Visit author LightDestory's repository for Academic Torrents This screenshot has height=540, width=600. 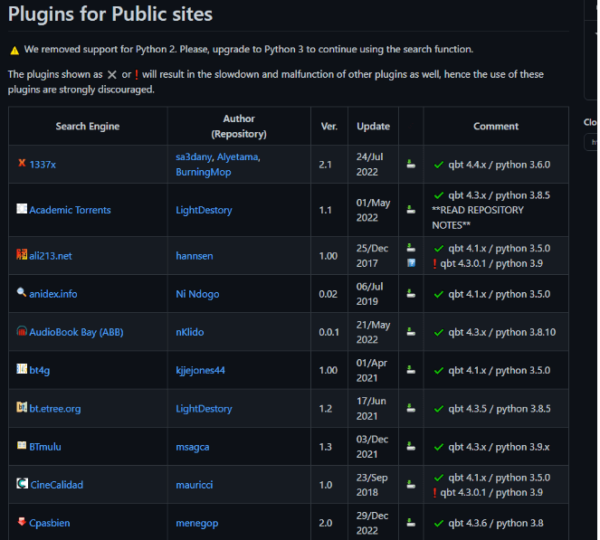click(203, 210)
